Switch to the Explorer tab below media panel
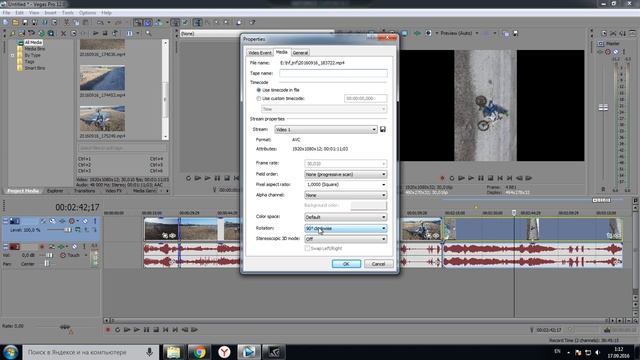This screenshot has width=640, height=360. tap(55, 191)
